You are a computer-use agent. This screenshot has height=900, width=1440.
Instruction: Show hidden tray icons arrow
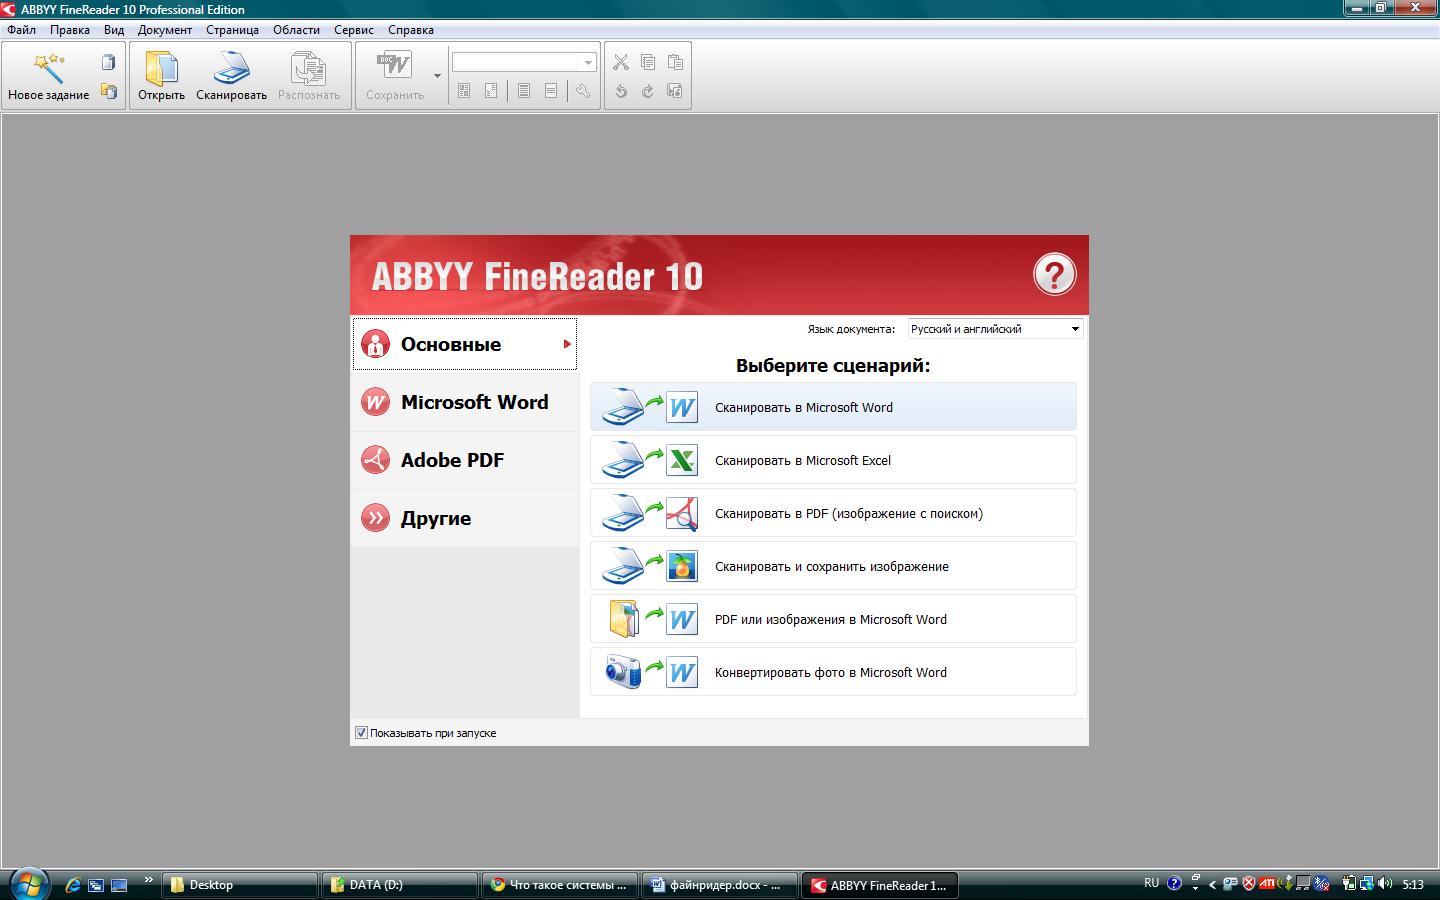tap(1212, 884)
